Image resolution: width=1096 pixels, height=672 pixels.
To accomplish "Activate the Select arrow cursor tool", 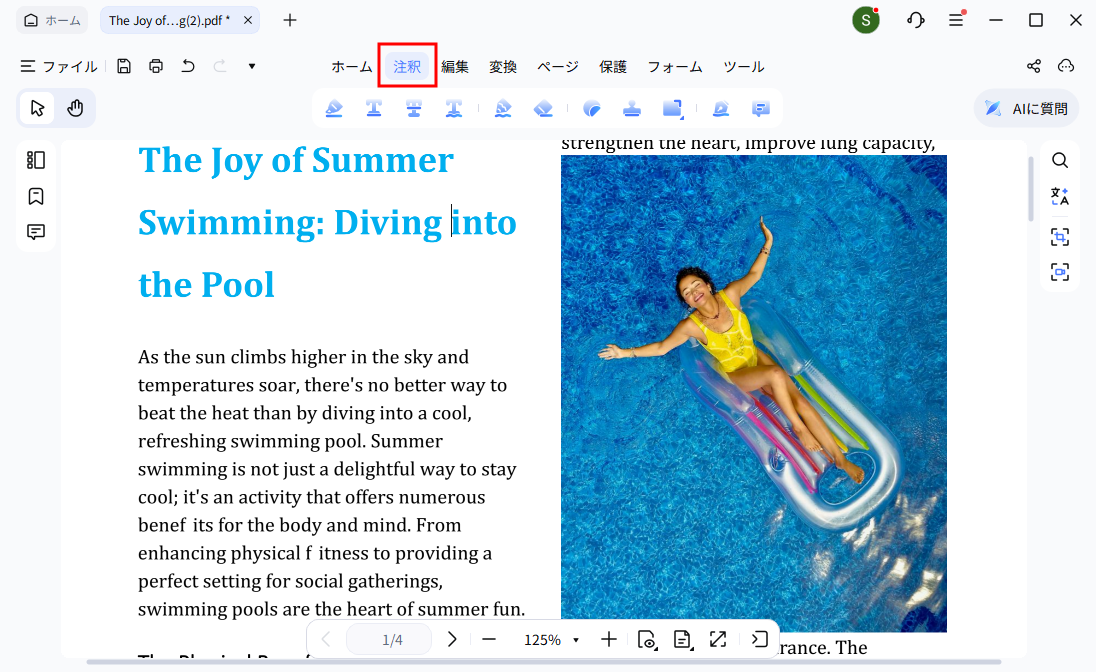I will (x=37, y=108).
